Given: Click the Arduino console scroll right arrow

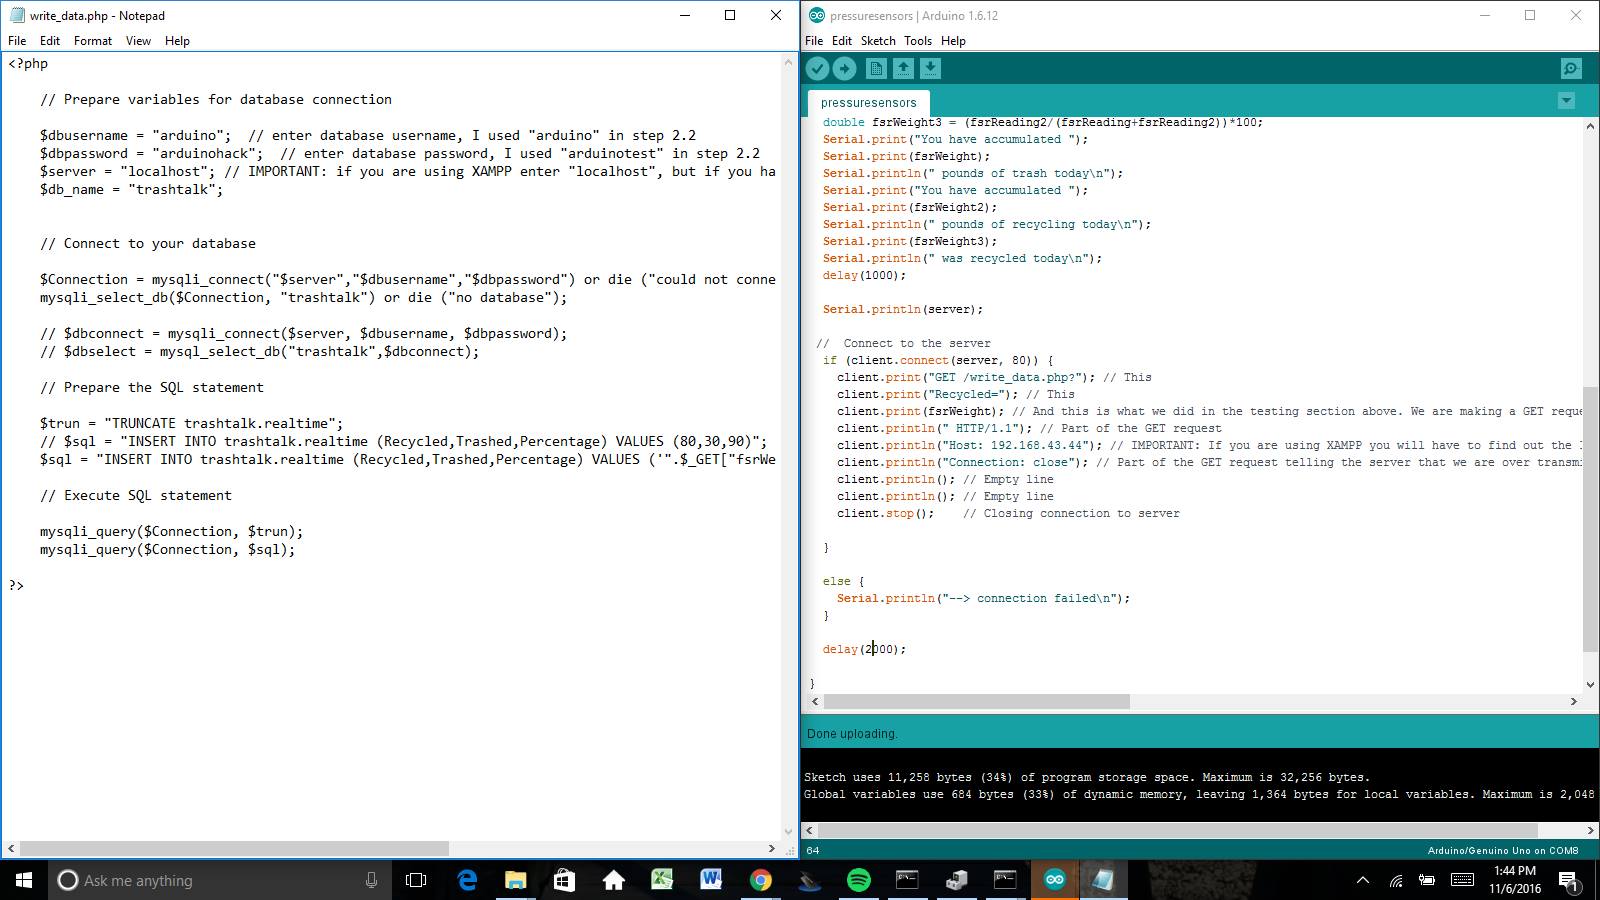Looking at the screenshot, I should (x=1590, y=830).
